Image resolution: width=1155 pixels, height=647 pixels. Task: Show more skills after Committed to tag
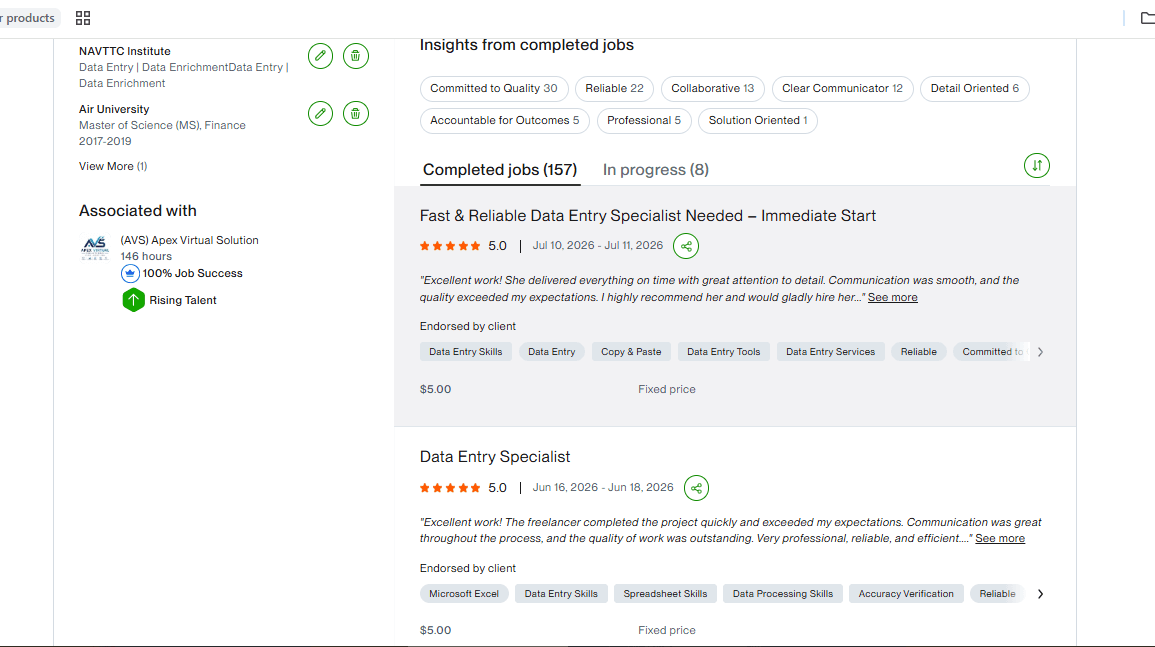click(1040, 352)
